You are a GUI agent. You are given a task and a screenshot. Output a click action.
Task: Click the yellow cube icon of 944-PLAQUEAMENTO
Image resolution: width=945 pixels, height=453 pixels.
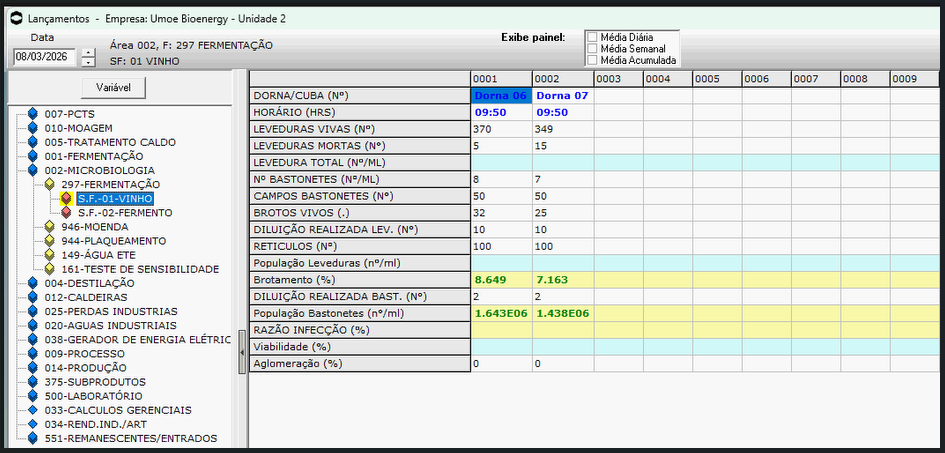(x=49, y=241)
